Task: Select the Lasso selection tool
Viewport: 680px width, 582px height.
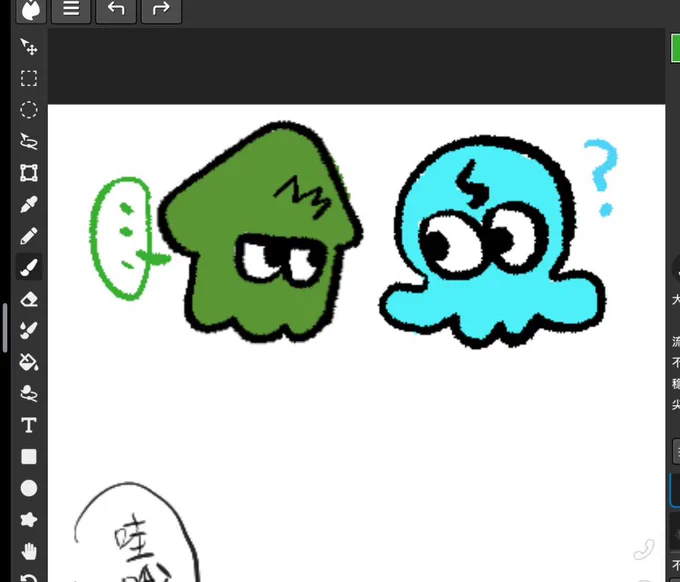Action: (29, 141)
